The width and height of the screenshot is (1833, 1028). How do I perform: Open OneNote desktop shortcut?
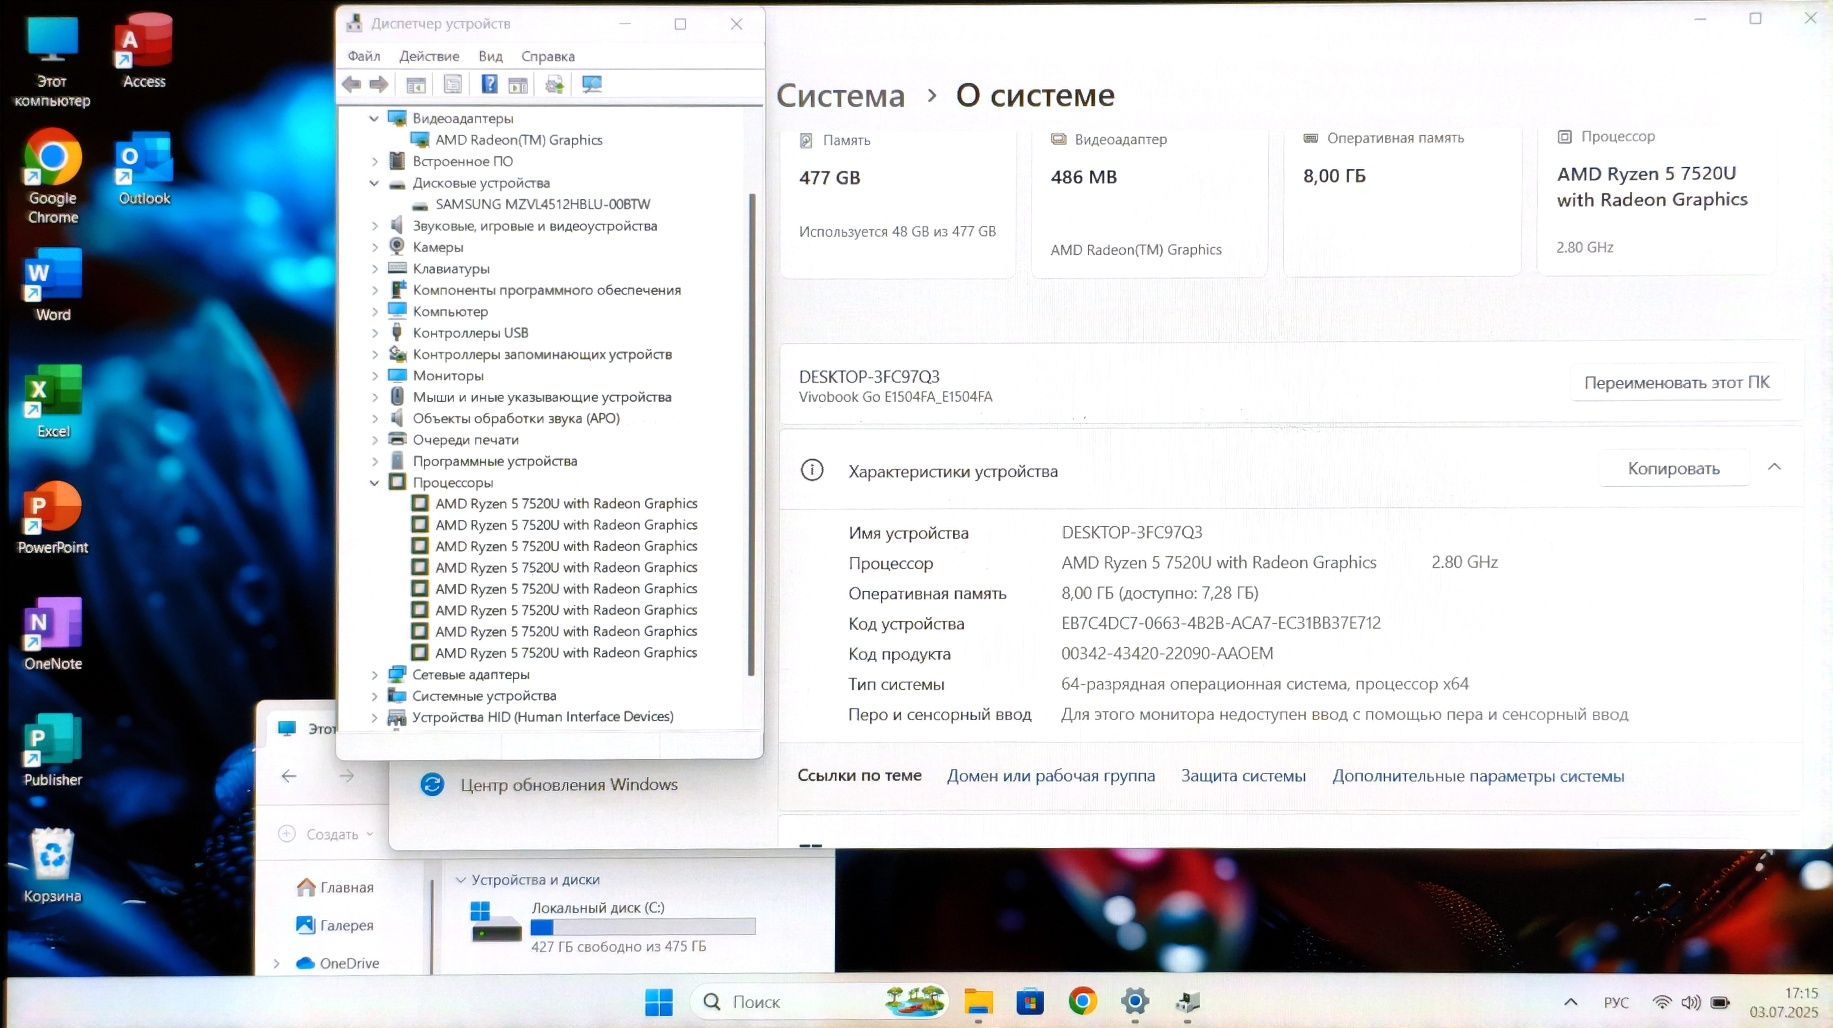(53, 634)
